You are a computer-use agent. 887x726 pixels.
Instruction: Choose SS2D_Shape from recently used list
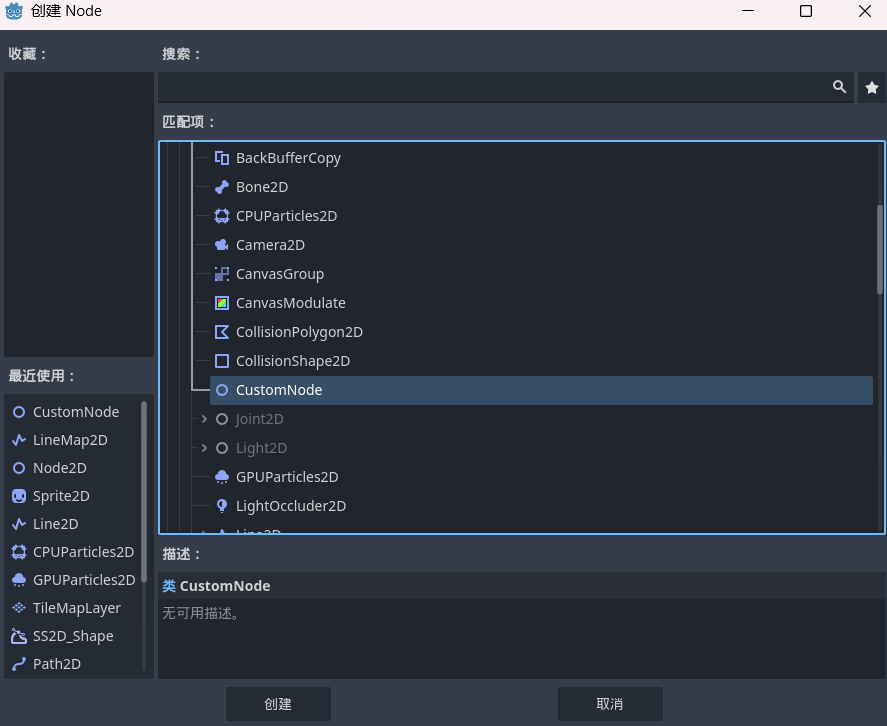tap(74, 636)
